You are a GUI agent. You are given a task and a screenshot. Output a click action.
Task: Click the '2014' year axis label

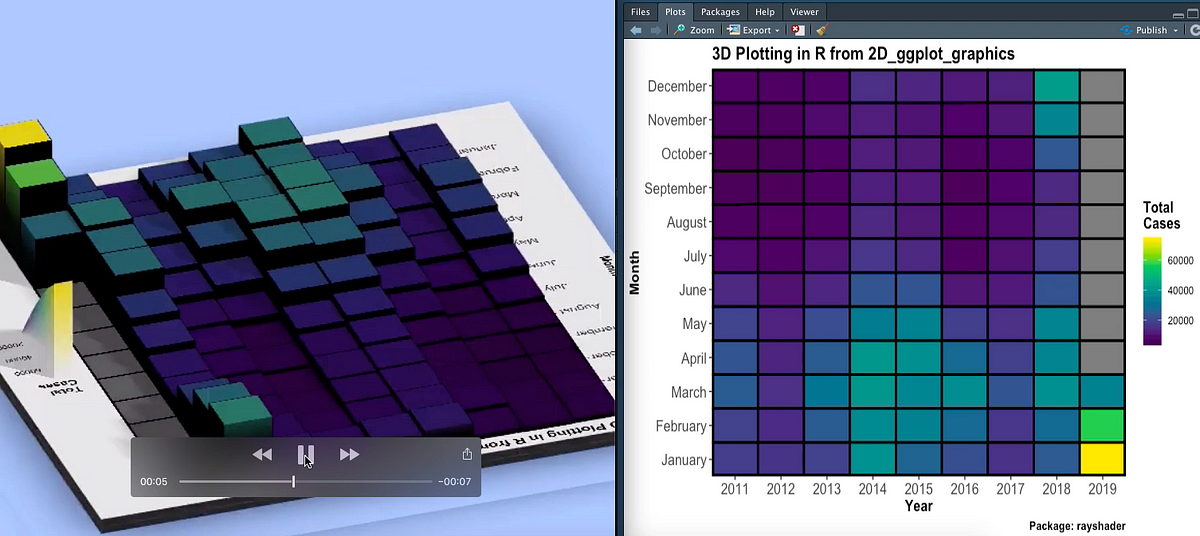[873, 489]
